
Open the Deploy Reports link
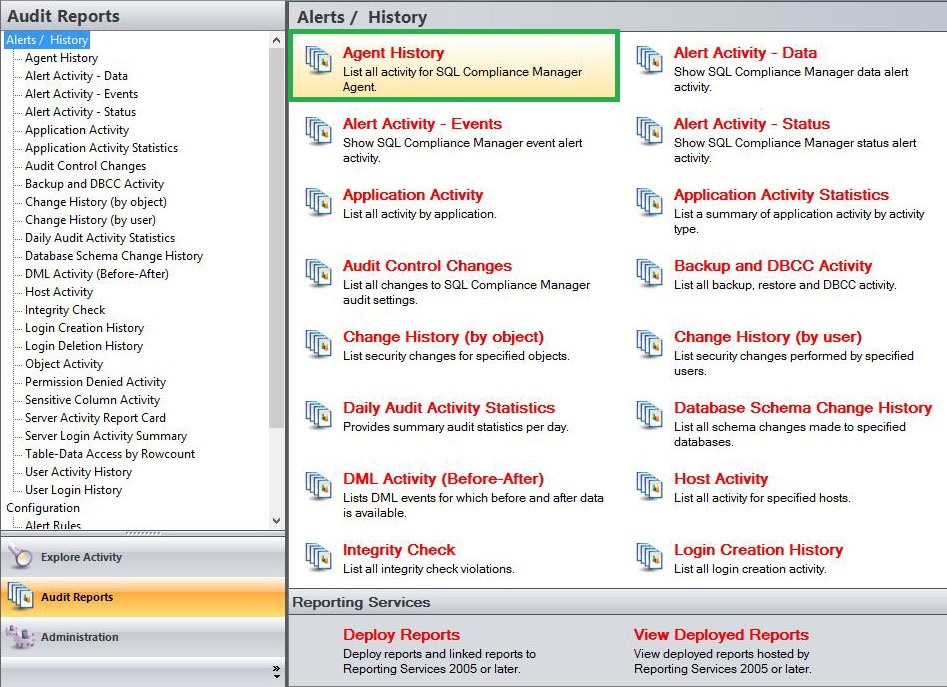(401, 634)
